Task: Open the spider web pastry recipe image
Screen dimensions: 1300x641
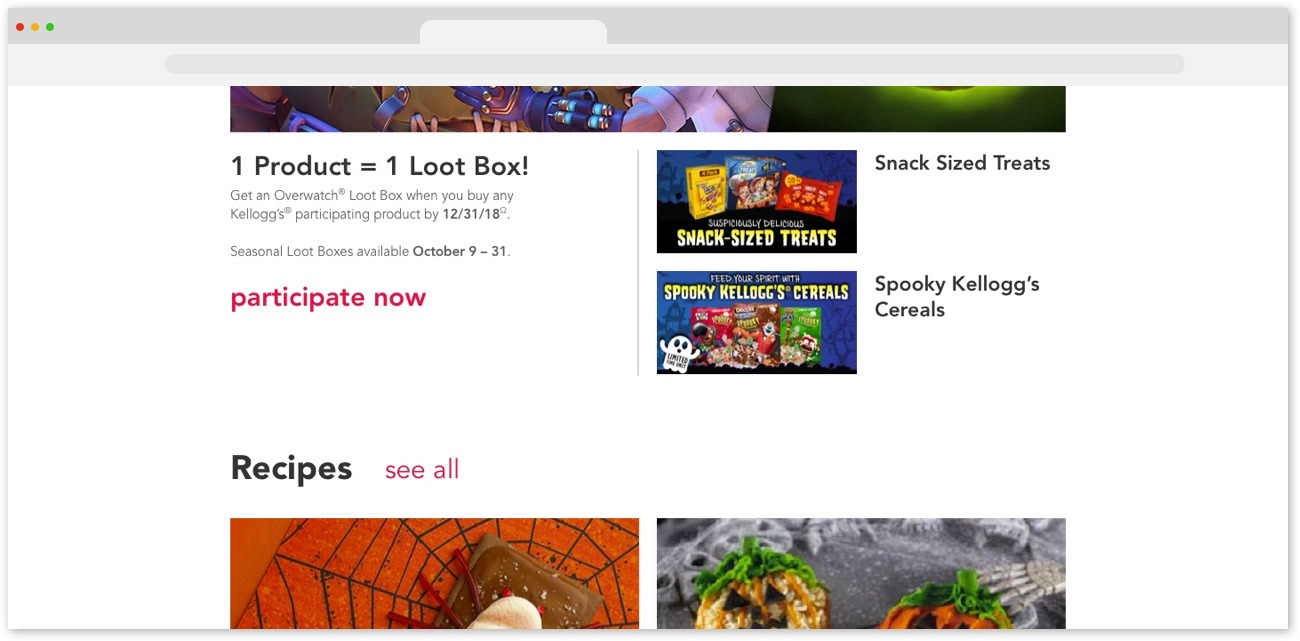Action: [434, 573]
